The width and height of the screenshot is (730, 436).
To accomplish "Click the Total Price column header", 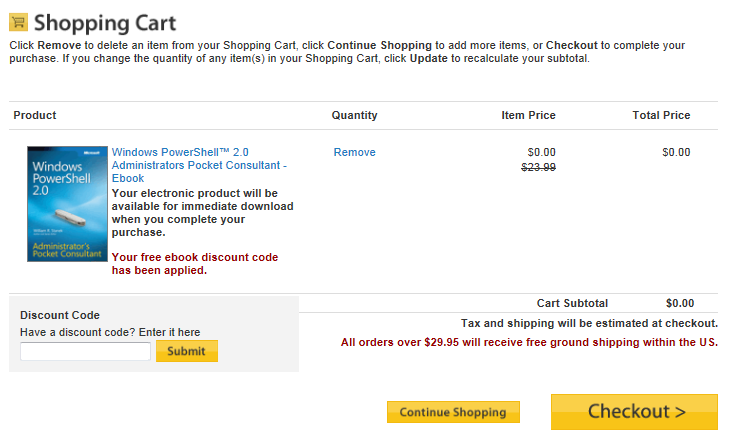I will pyautogui.click(x=661, y=116).
